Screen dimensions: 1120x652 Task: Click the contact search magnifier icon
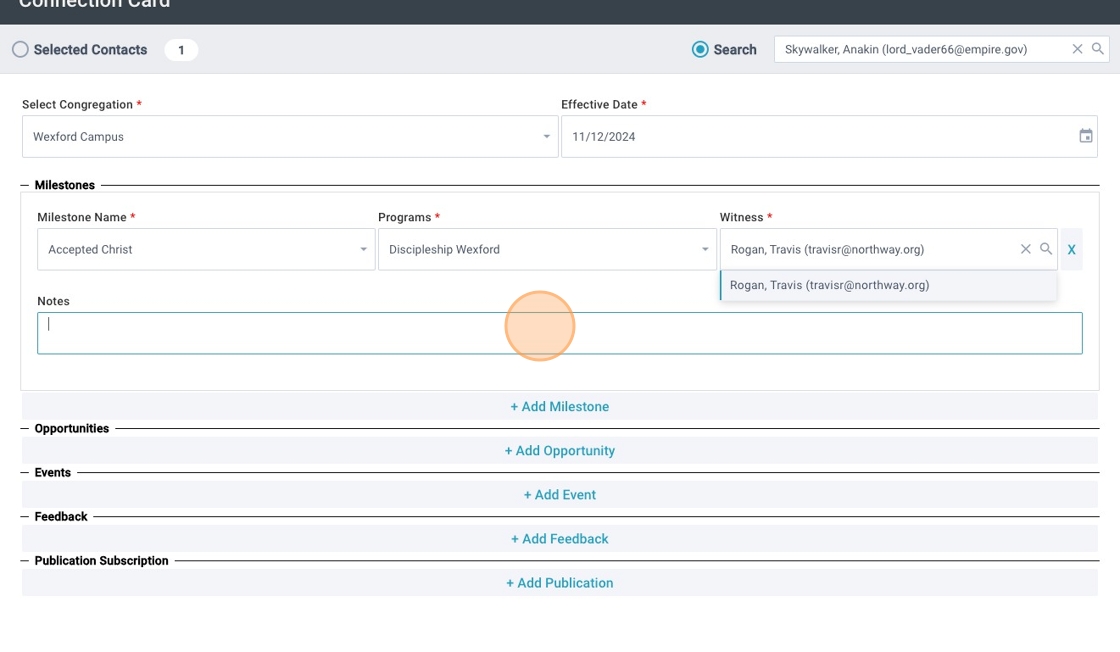tap(1098, 49)
